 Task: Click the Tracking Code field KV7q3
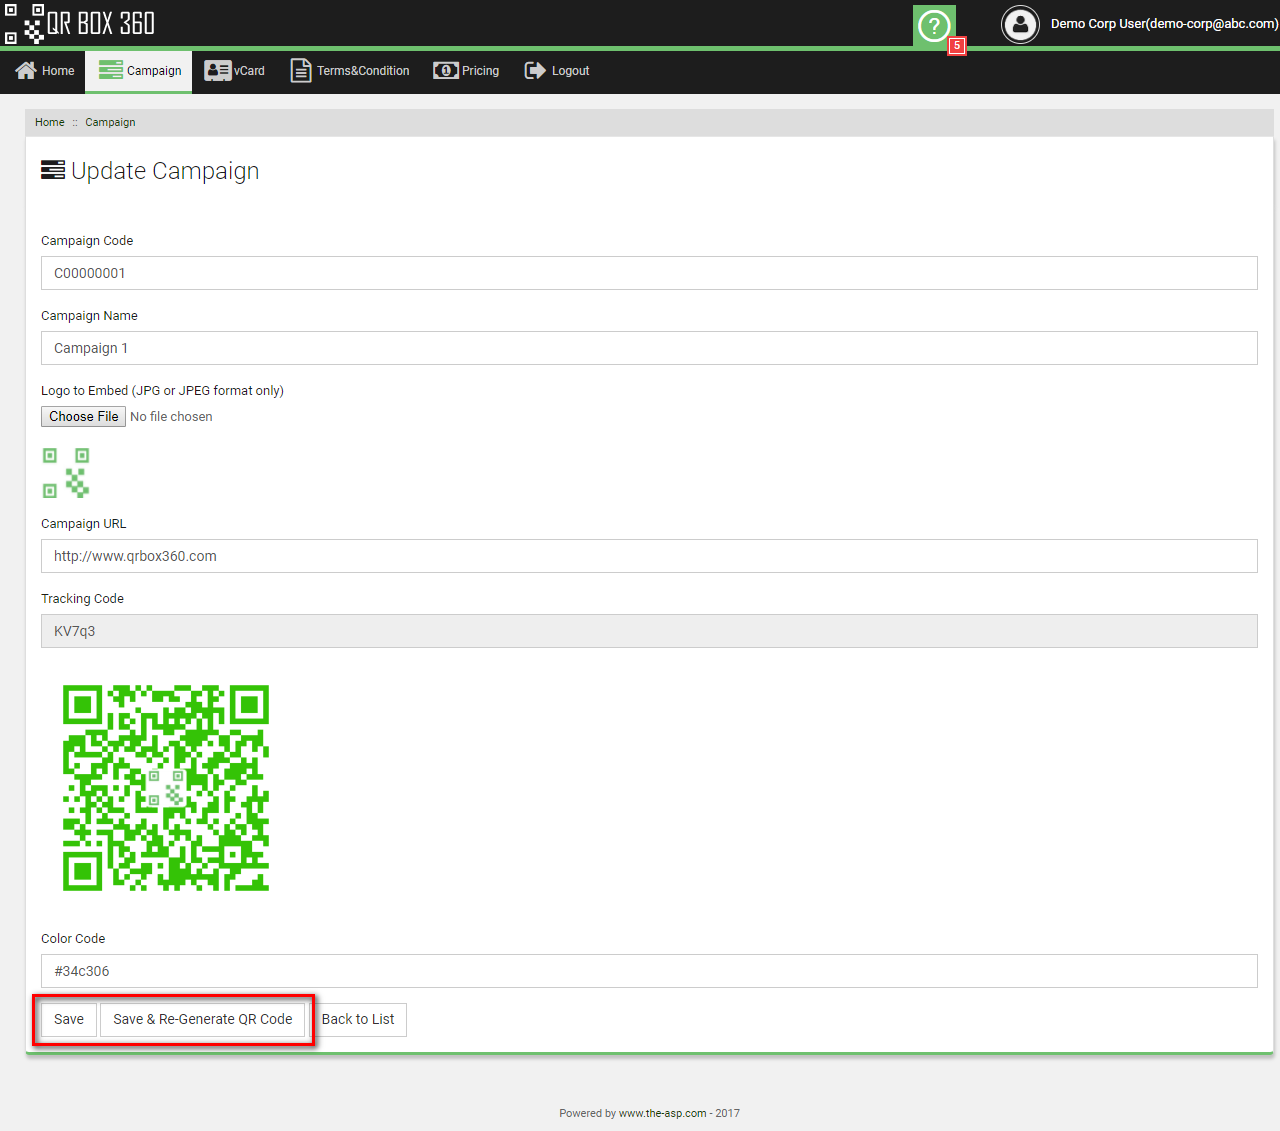click(x=649, y=631)
